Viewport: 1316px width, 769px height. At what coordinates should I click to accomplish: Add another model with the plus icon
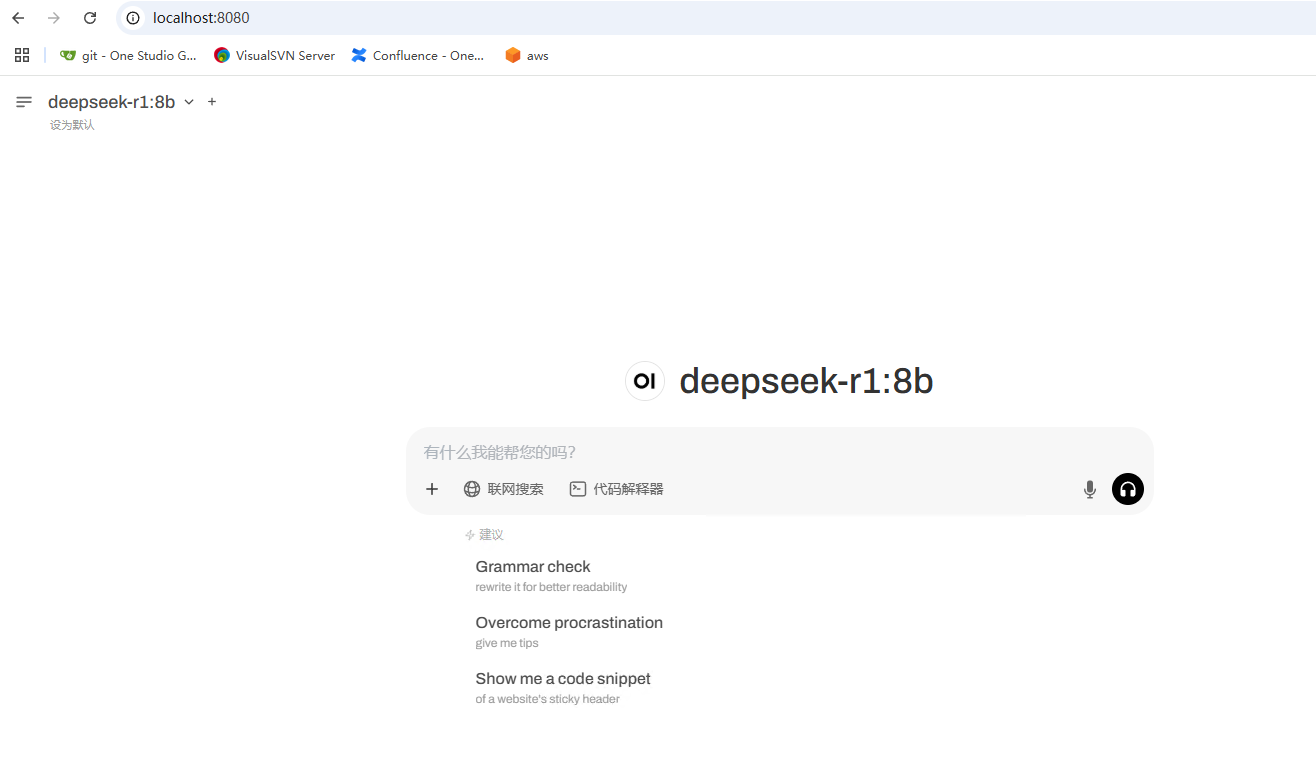(x=212, y=102)
